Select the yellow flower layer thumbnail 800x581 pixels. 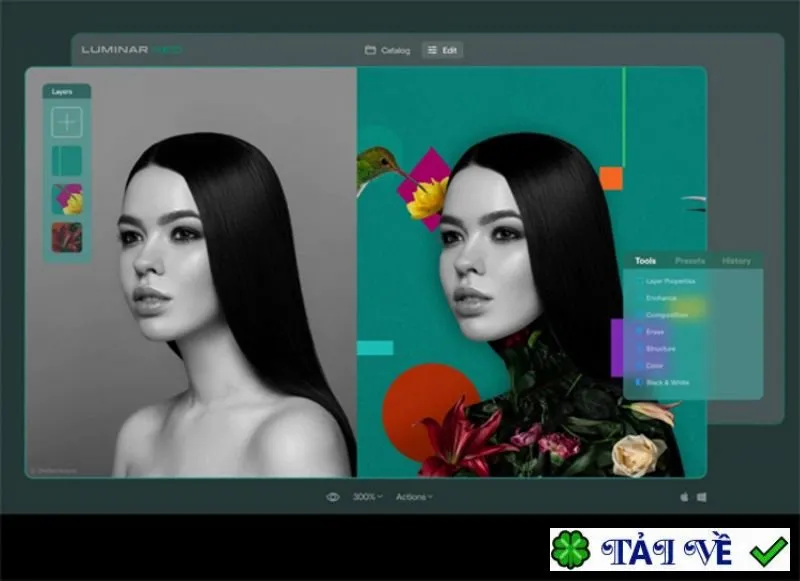coord(67,199)
